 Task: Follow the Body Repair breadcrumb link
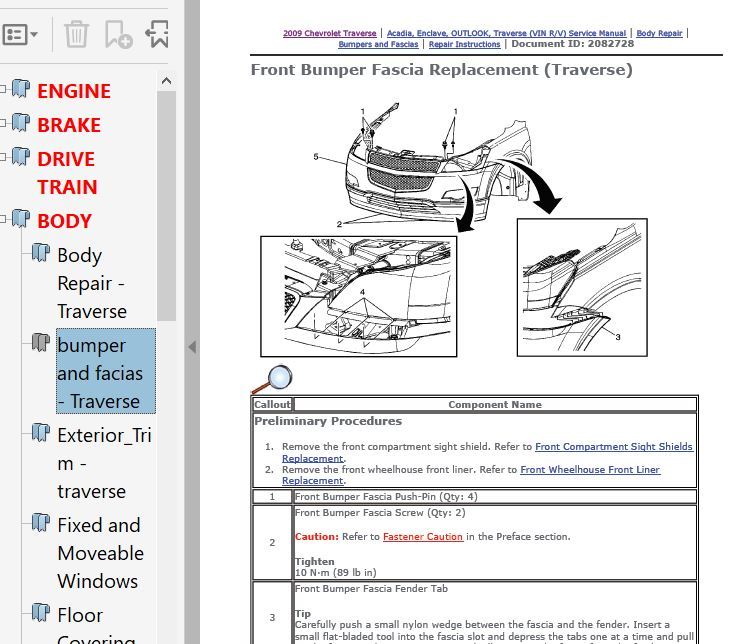(659, 33)
